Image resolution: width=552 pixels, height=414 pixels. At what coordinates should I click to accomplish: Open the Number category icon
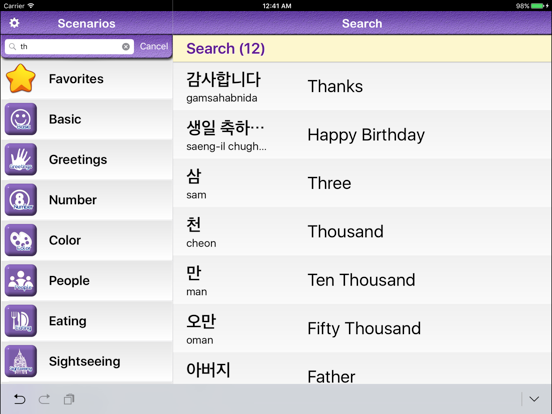point(21,200)
